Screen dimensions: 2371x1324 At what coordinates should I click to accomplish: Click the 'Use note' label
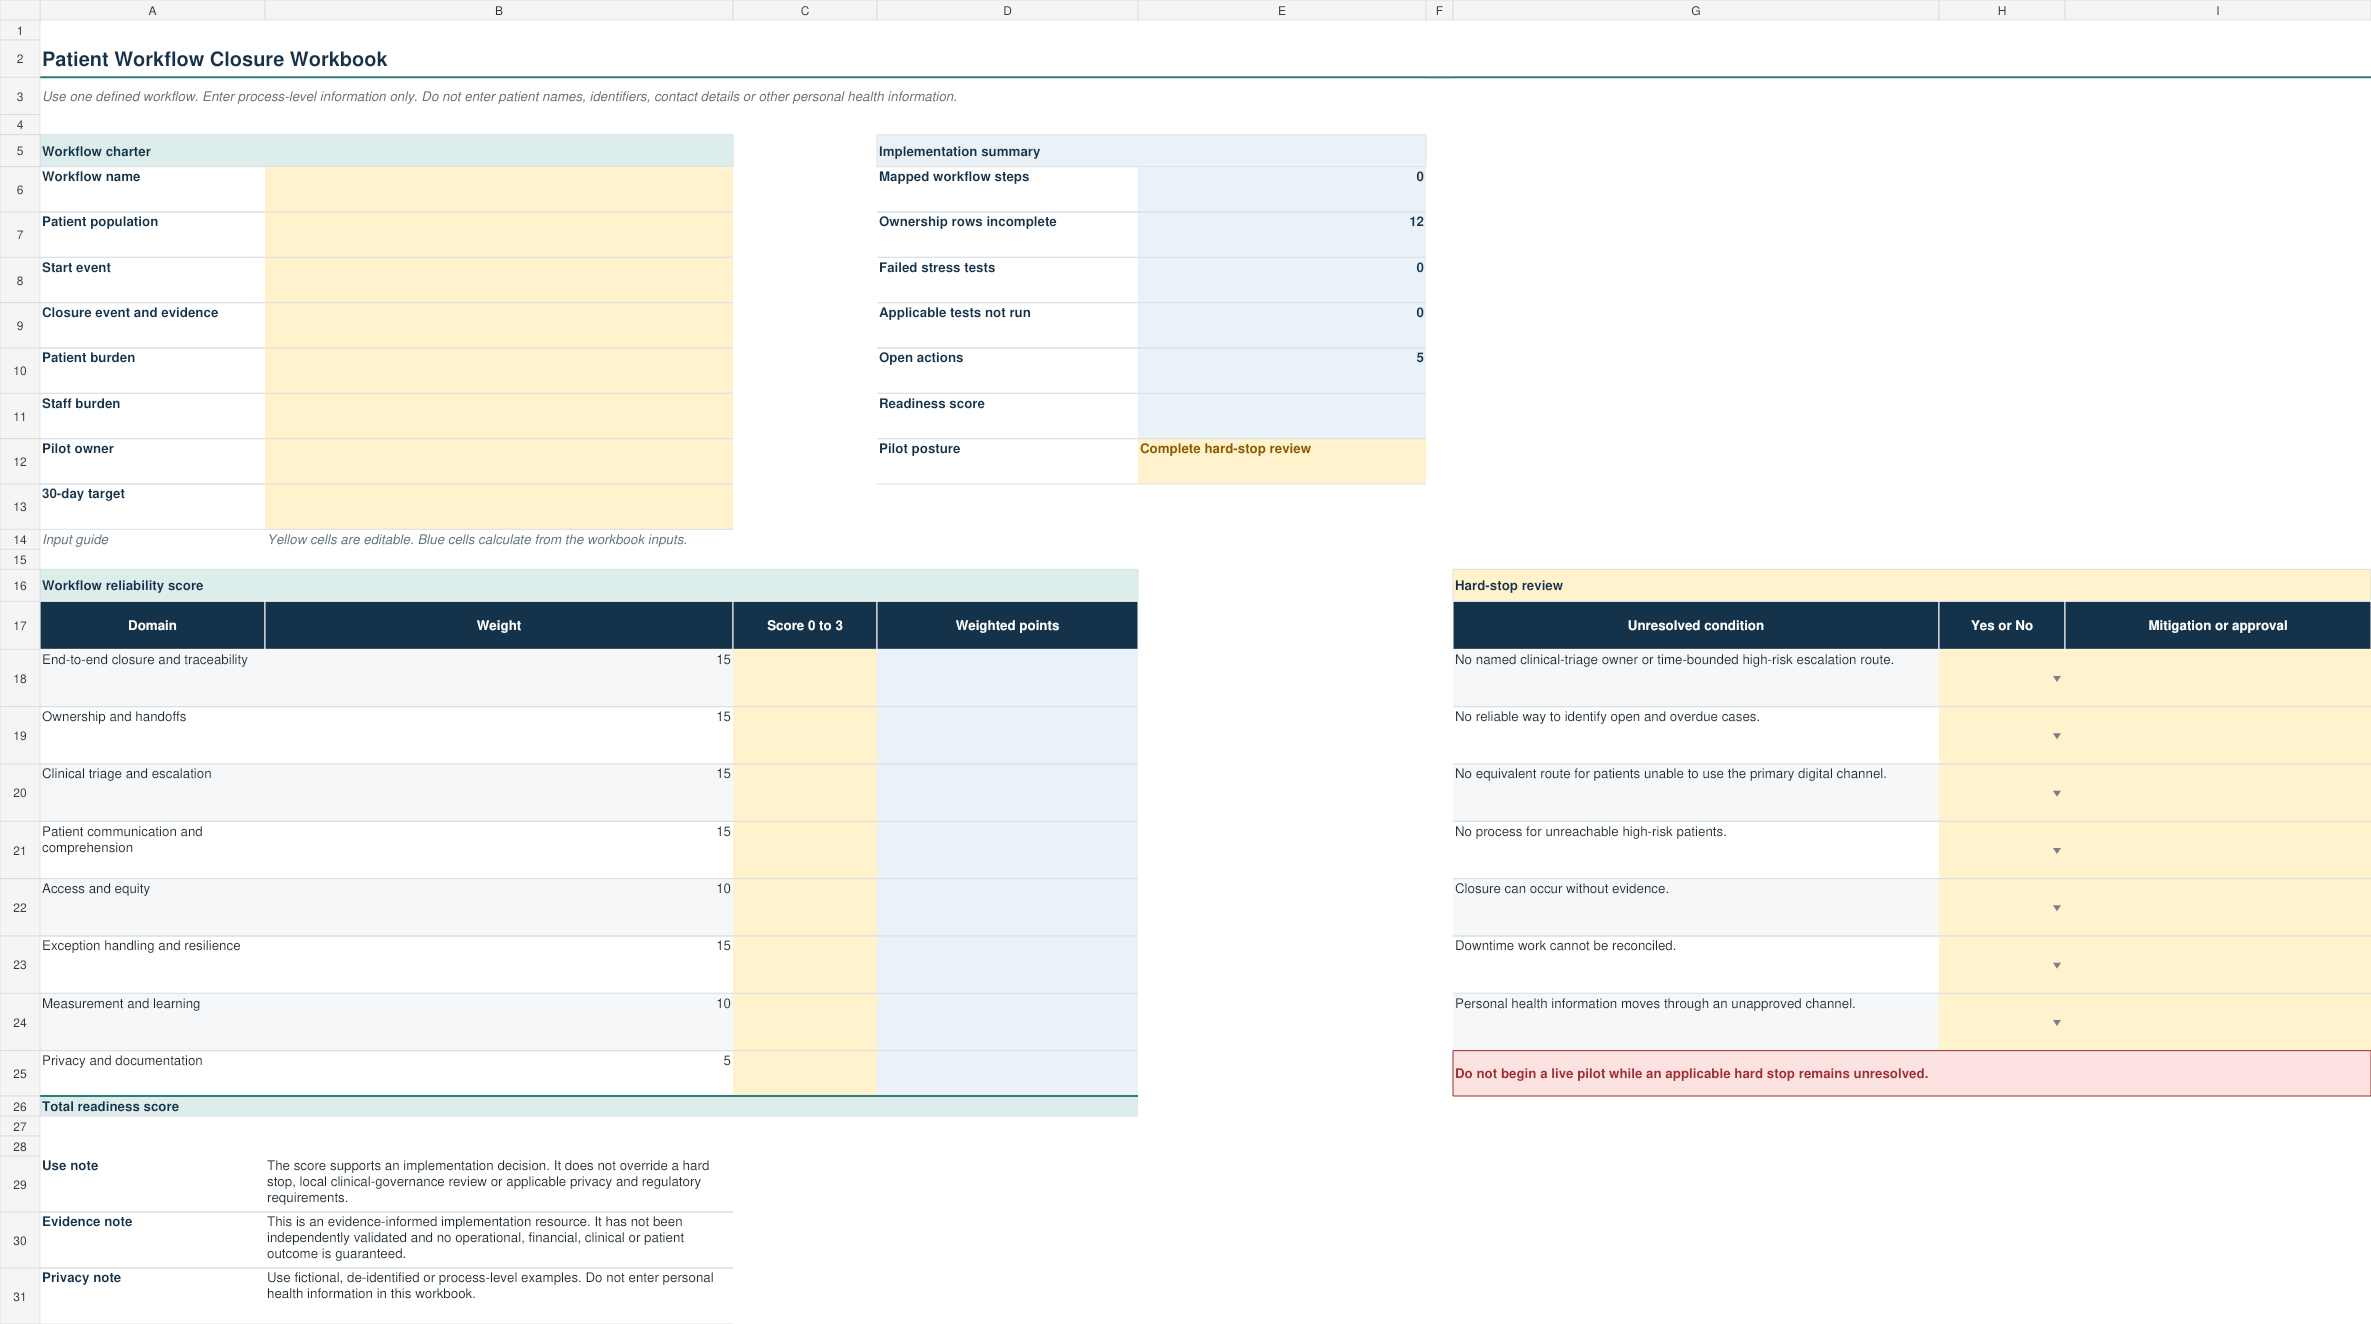(x=70, y=1166)
